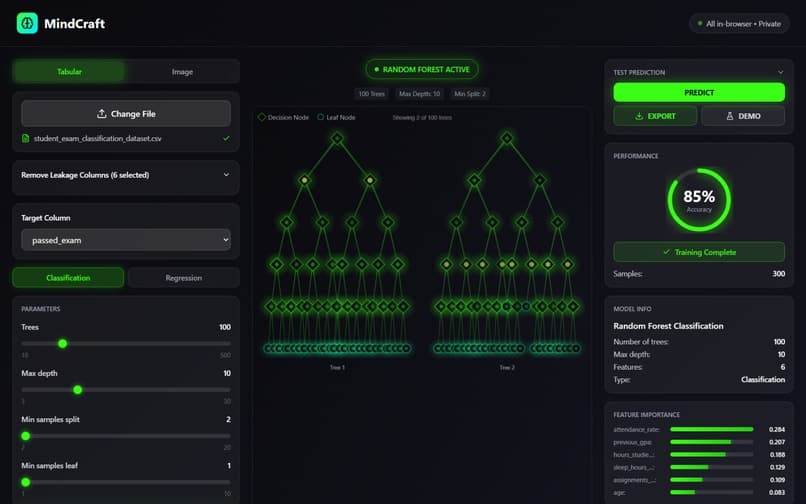Click the Training Complete status button
This screenshot has height=504, width=806.
coord(699,252)
